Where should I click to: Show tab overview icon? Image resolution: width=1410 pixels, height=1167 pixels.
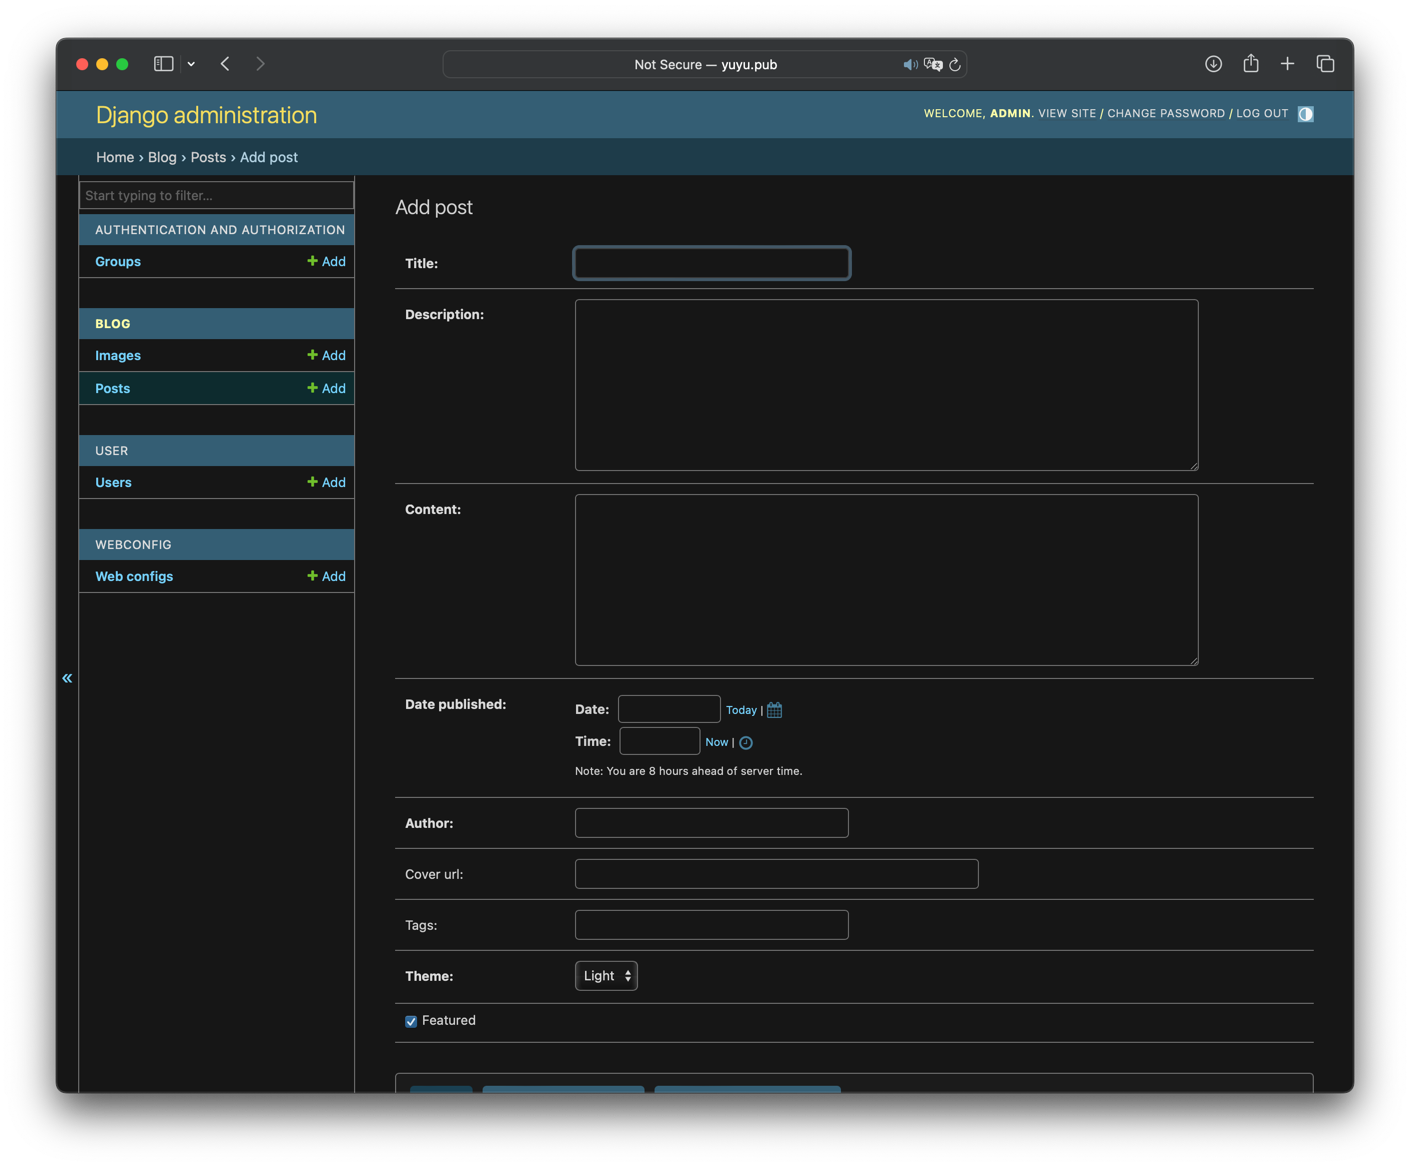[x=1325, y=64]
